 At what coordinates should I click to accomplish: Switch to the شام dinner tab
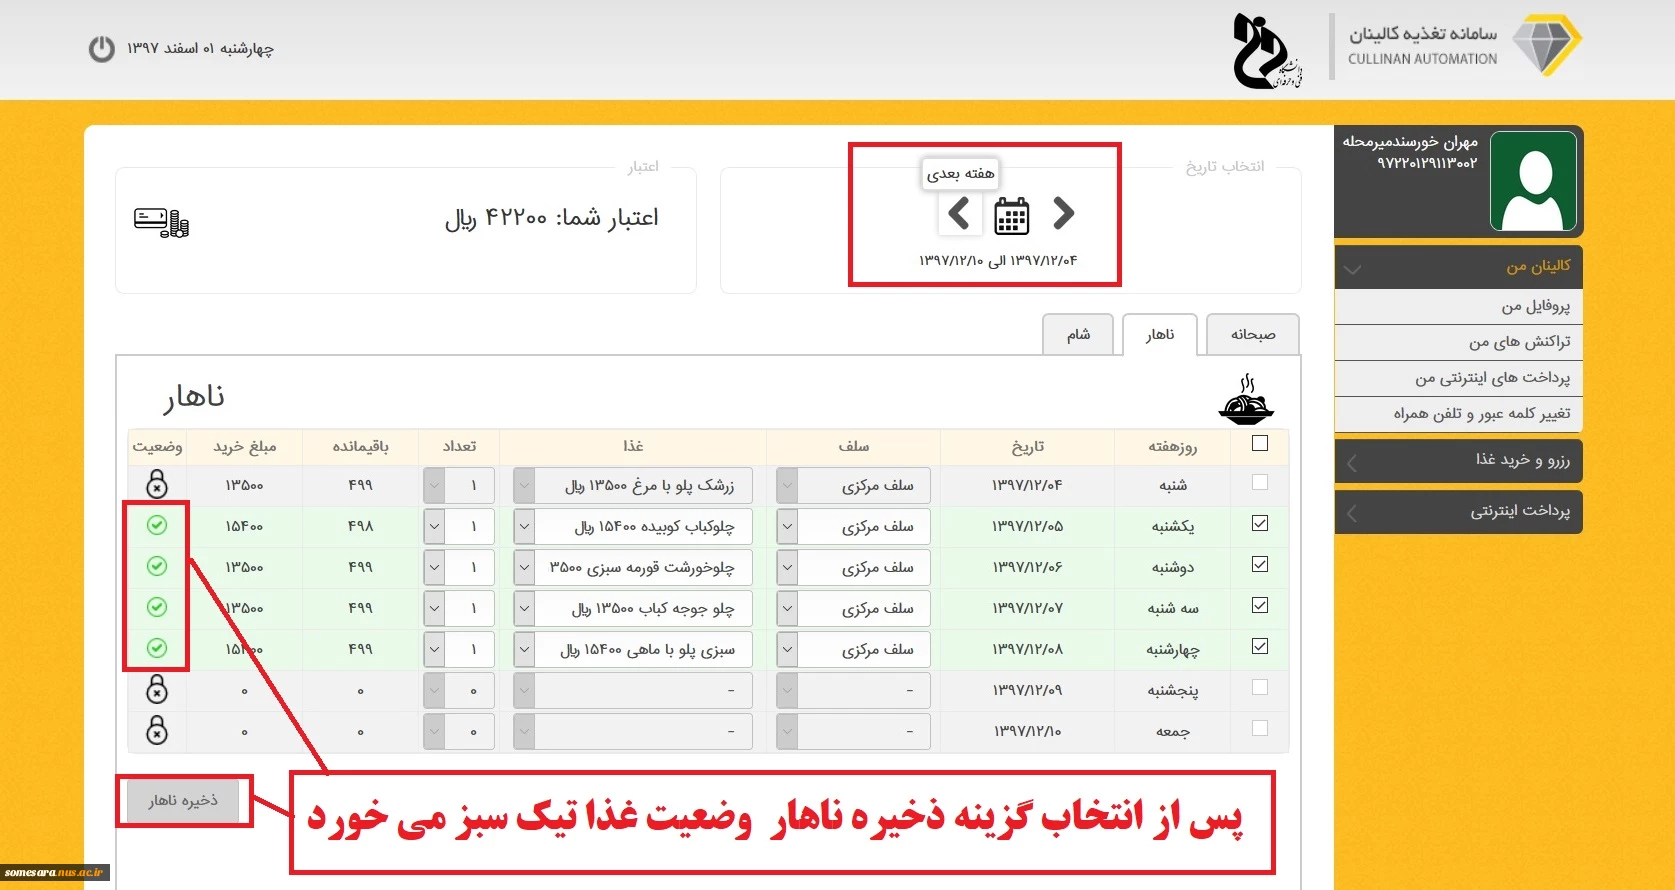1078,334
